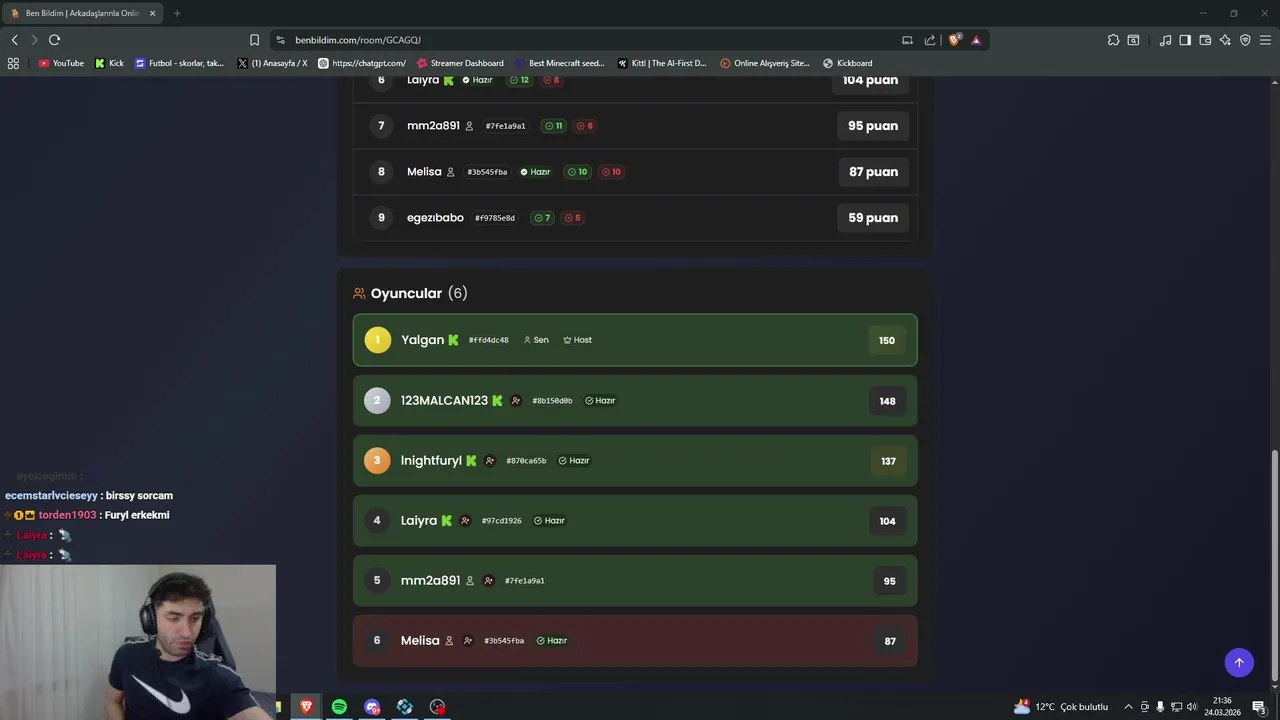This screenshot has width=1280, height=720.
Task: Click player ID #870ca65b
Action: [x=526, y=461]
